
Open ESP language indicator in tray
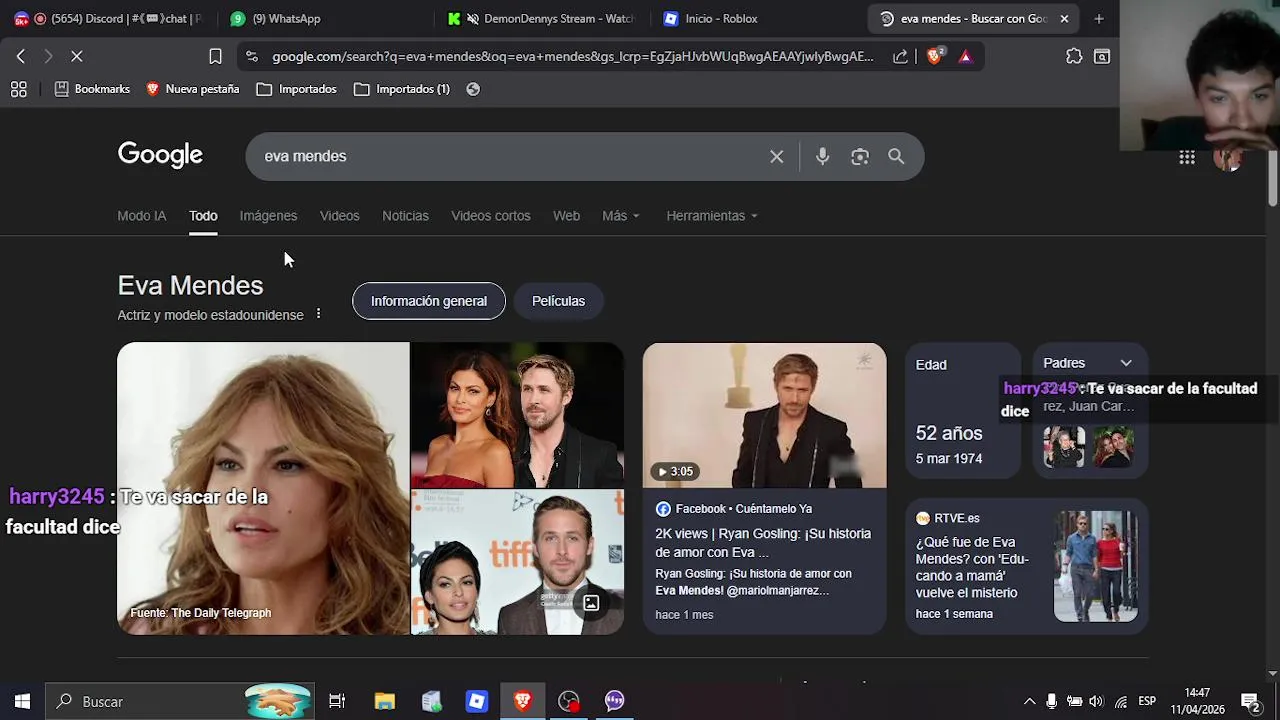pyautogui.click(x=1147, y=701)
